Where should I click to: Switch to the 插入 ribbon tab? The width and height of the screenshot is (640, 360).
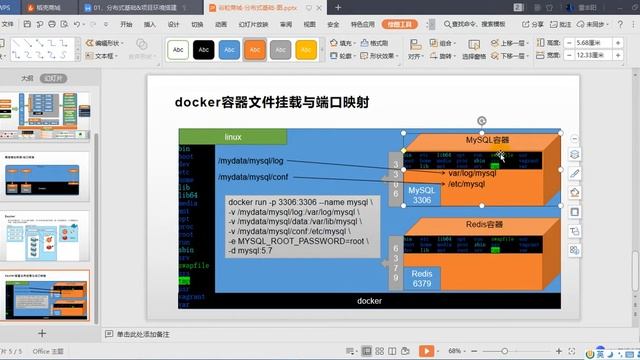150,24
